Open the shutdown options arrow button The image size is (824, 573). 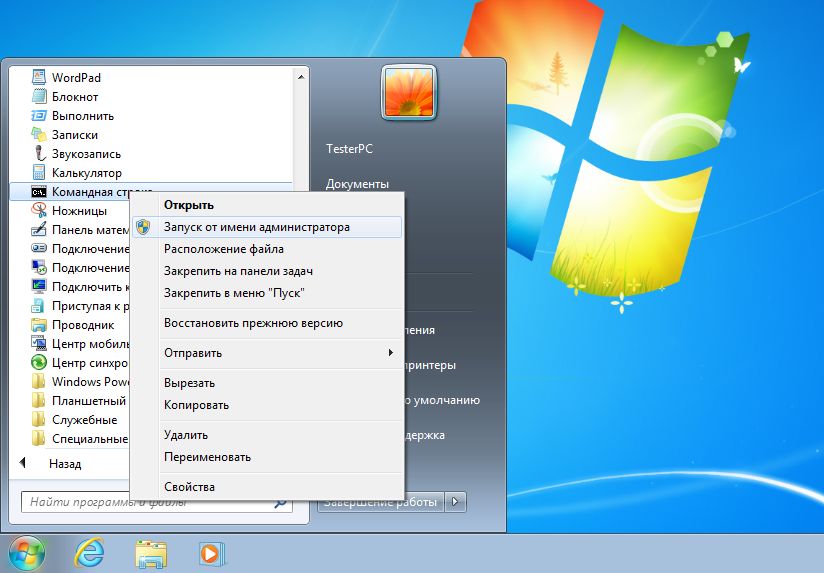[x=455, y=502]
